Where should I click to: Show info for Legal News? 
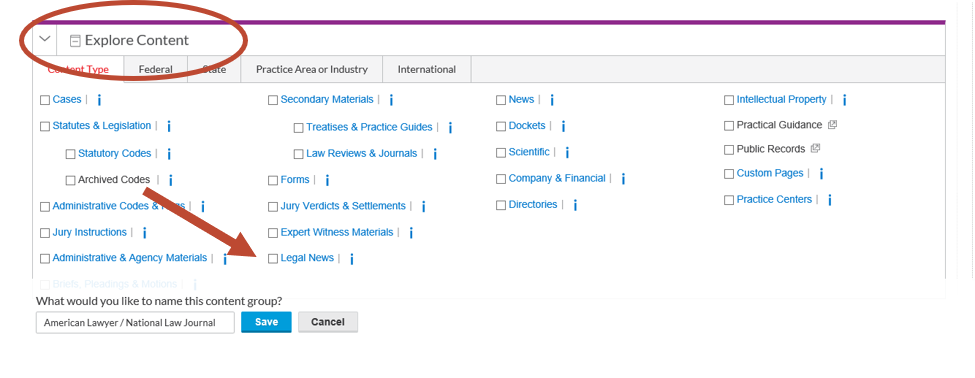coord(351,259)
